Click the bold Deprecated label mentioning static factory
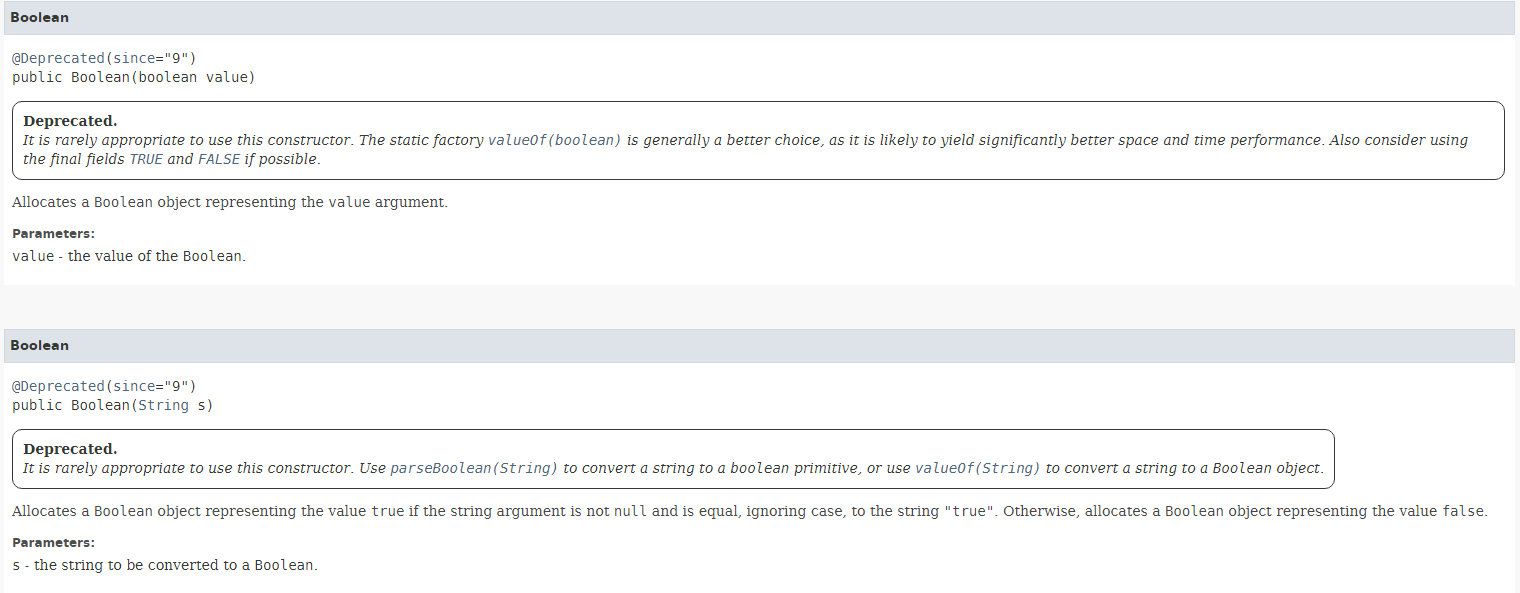This screenshot has width=1520, height=593. (70, 121)
